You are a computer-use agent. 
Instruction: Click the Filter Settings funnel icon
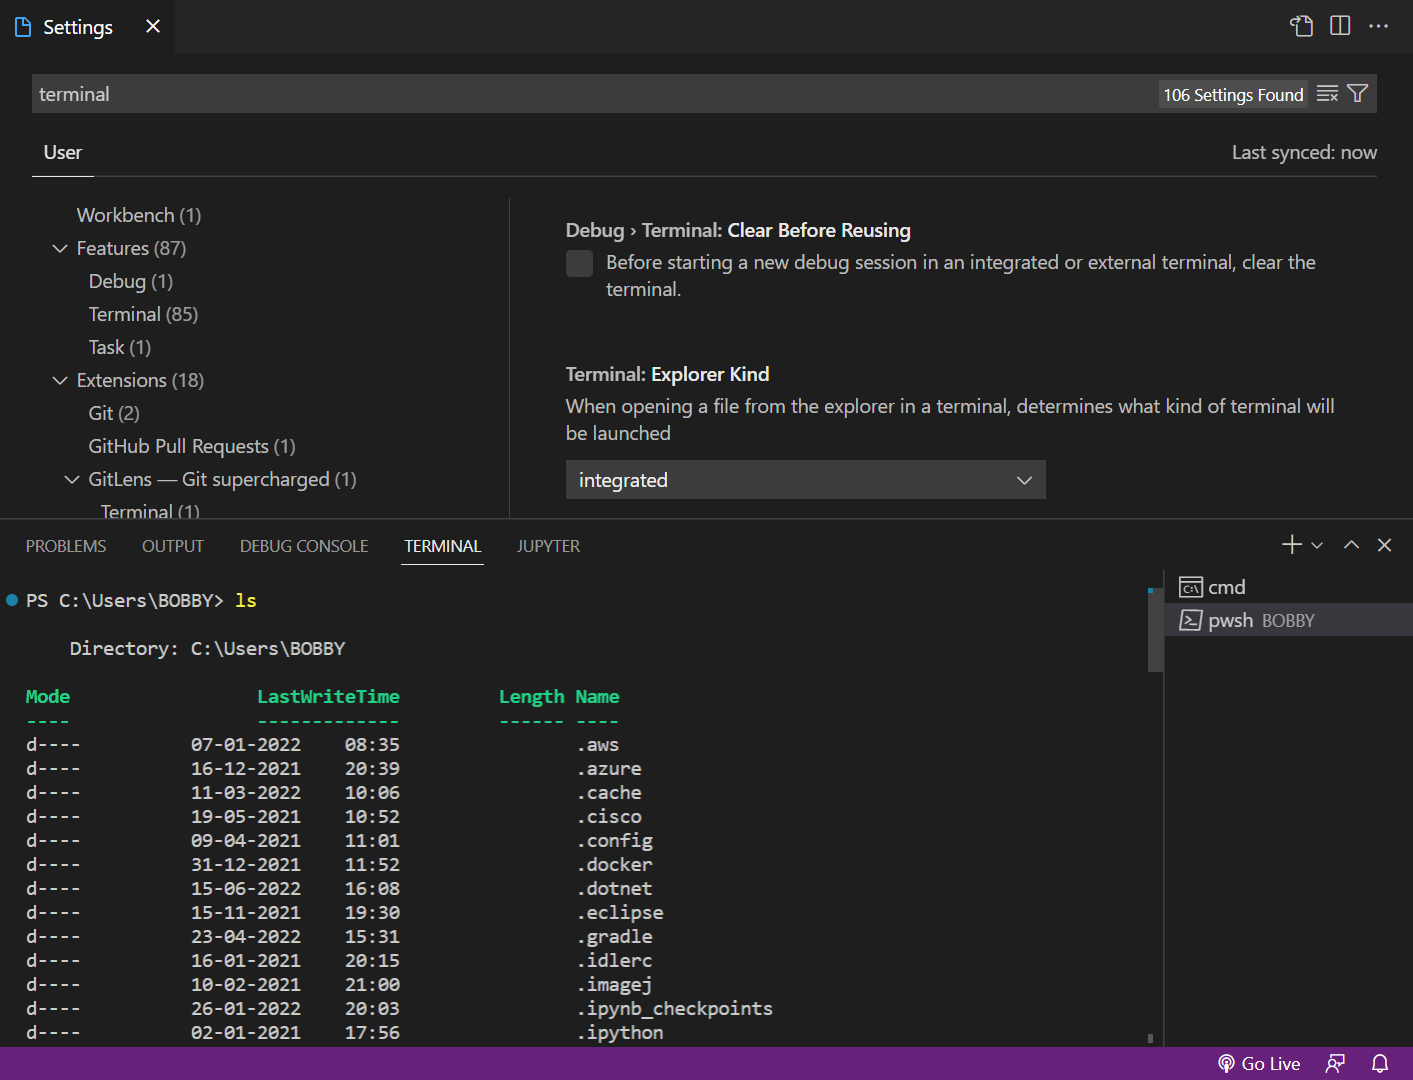[x=1357, y=93]
